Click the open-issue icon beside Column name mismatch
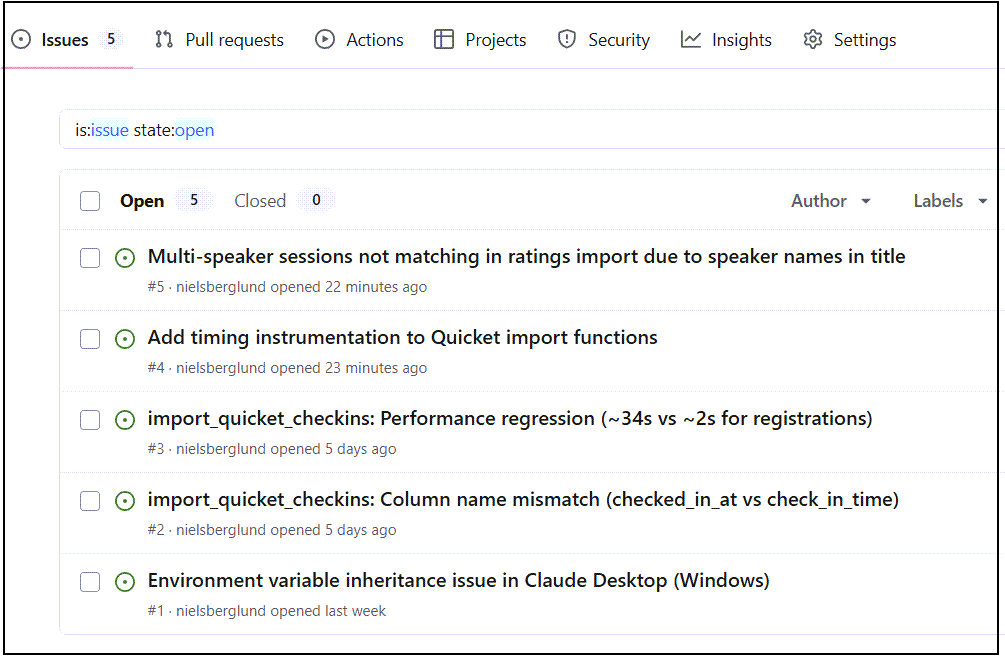 125,501
